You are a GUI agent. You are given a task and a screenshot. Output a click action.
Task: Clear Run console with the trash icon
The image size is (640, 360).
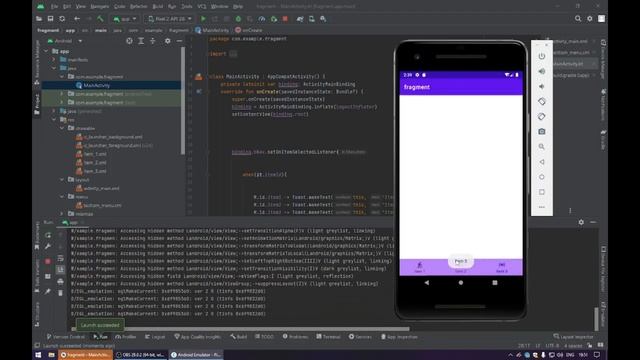[x=60, y=293]
